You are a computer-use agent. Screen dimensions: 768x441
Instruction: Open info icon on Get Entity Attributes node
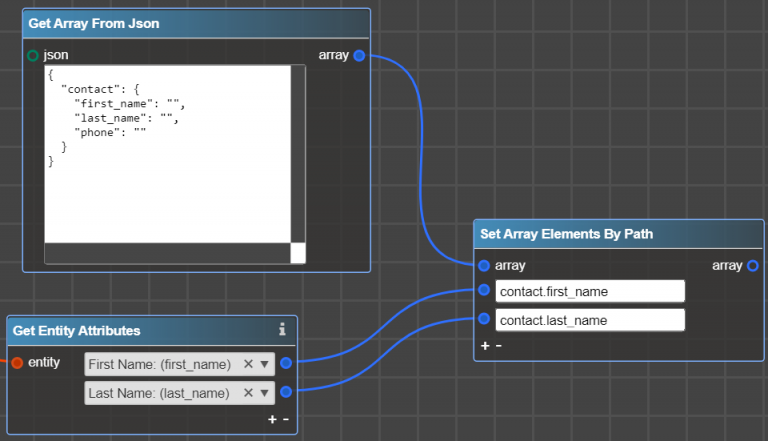(x=282, y=329)
